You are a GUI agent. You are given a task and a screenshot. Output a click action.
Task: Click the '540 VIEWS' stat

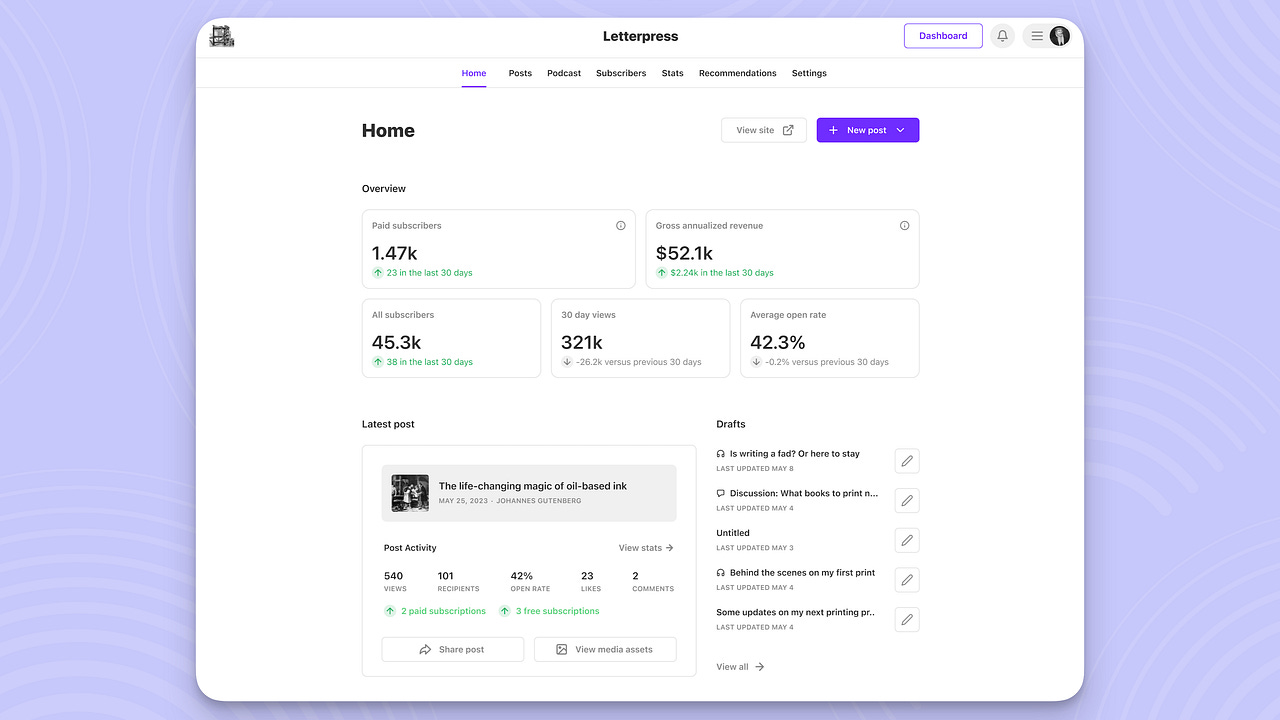pos(394,581)
